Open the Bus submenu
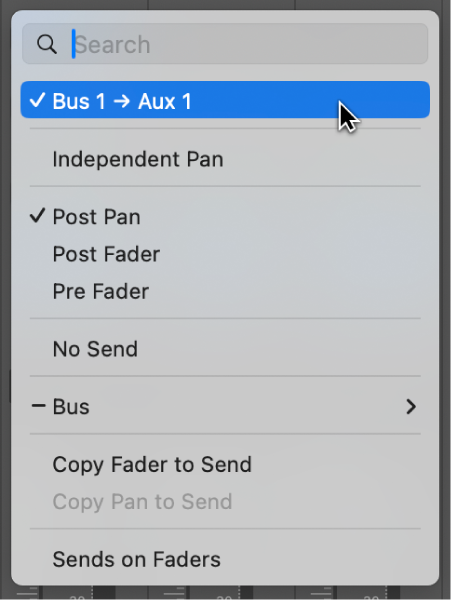Screen dimensions: 452x602 tap(225, 407)
